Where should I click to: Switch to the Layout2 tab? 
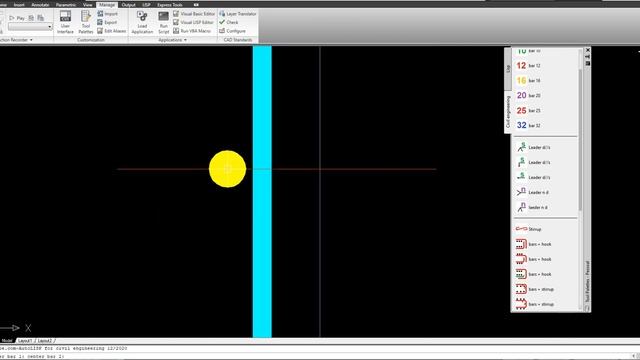pos(44,340)
